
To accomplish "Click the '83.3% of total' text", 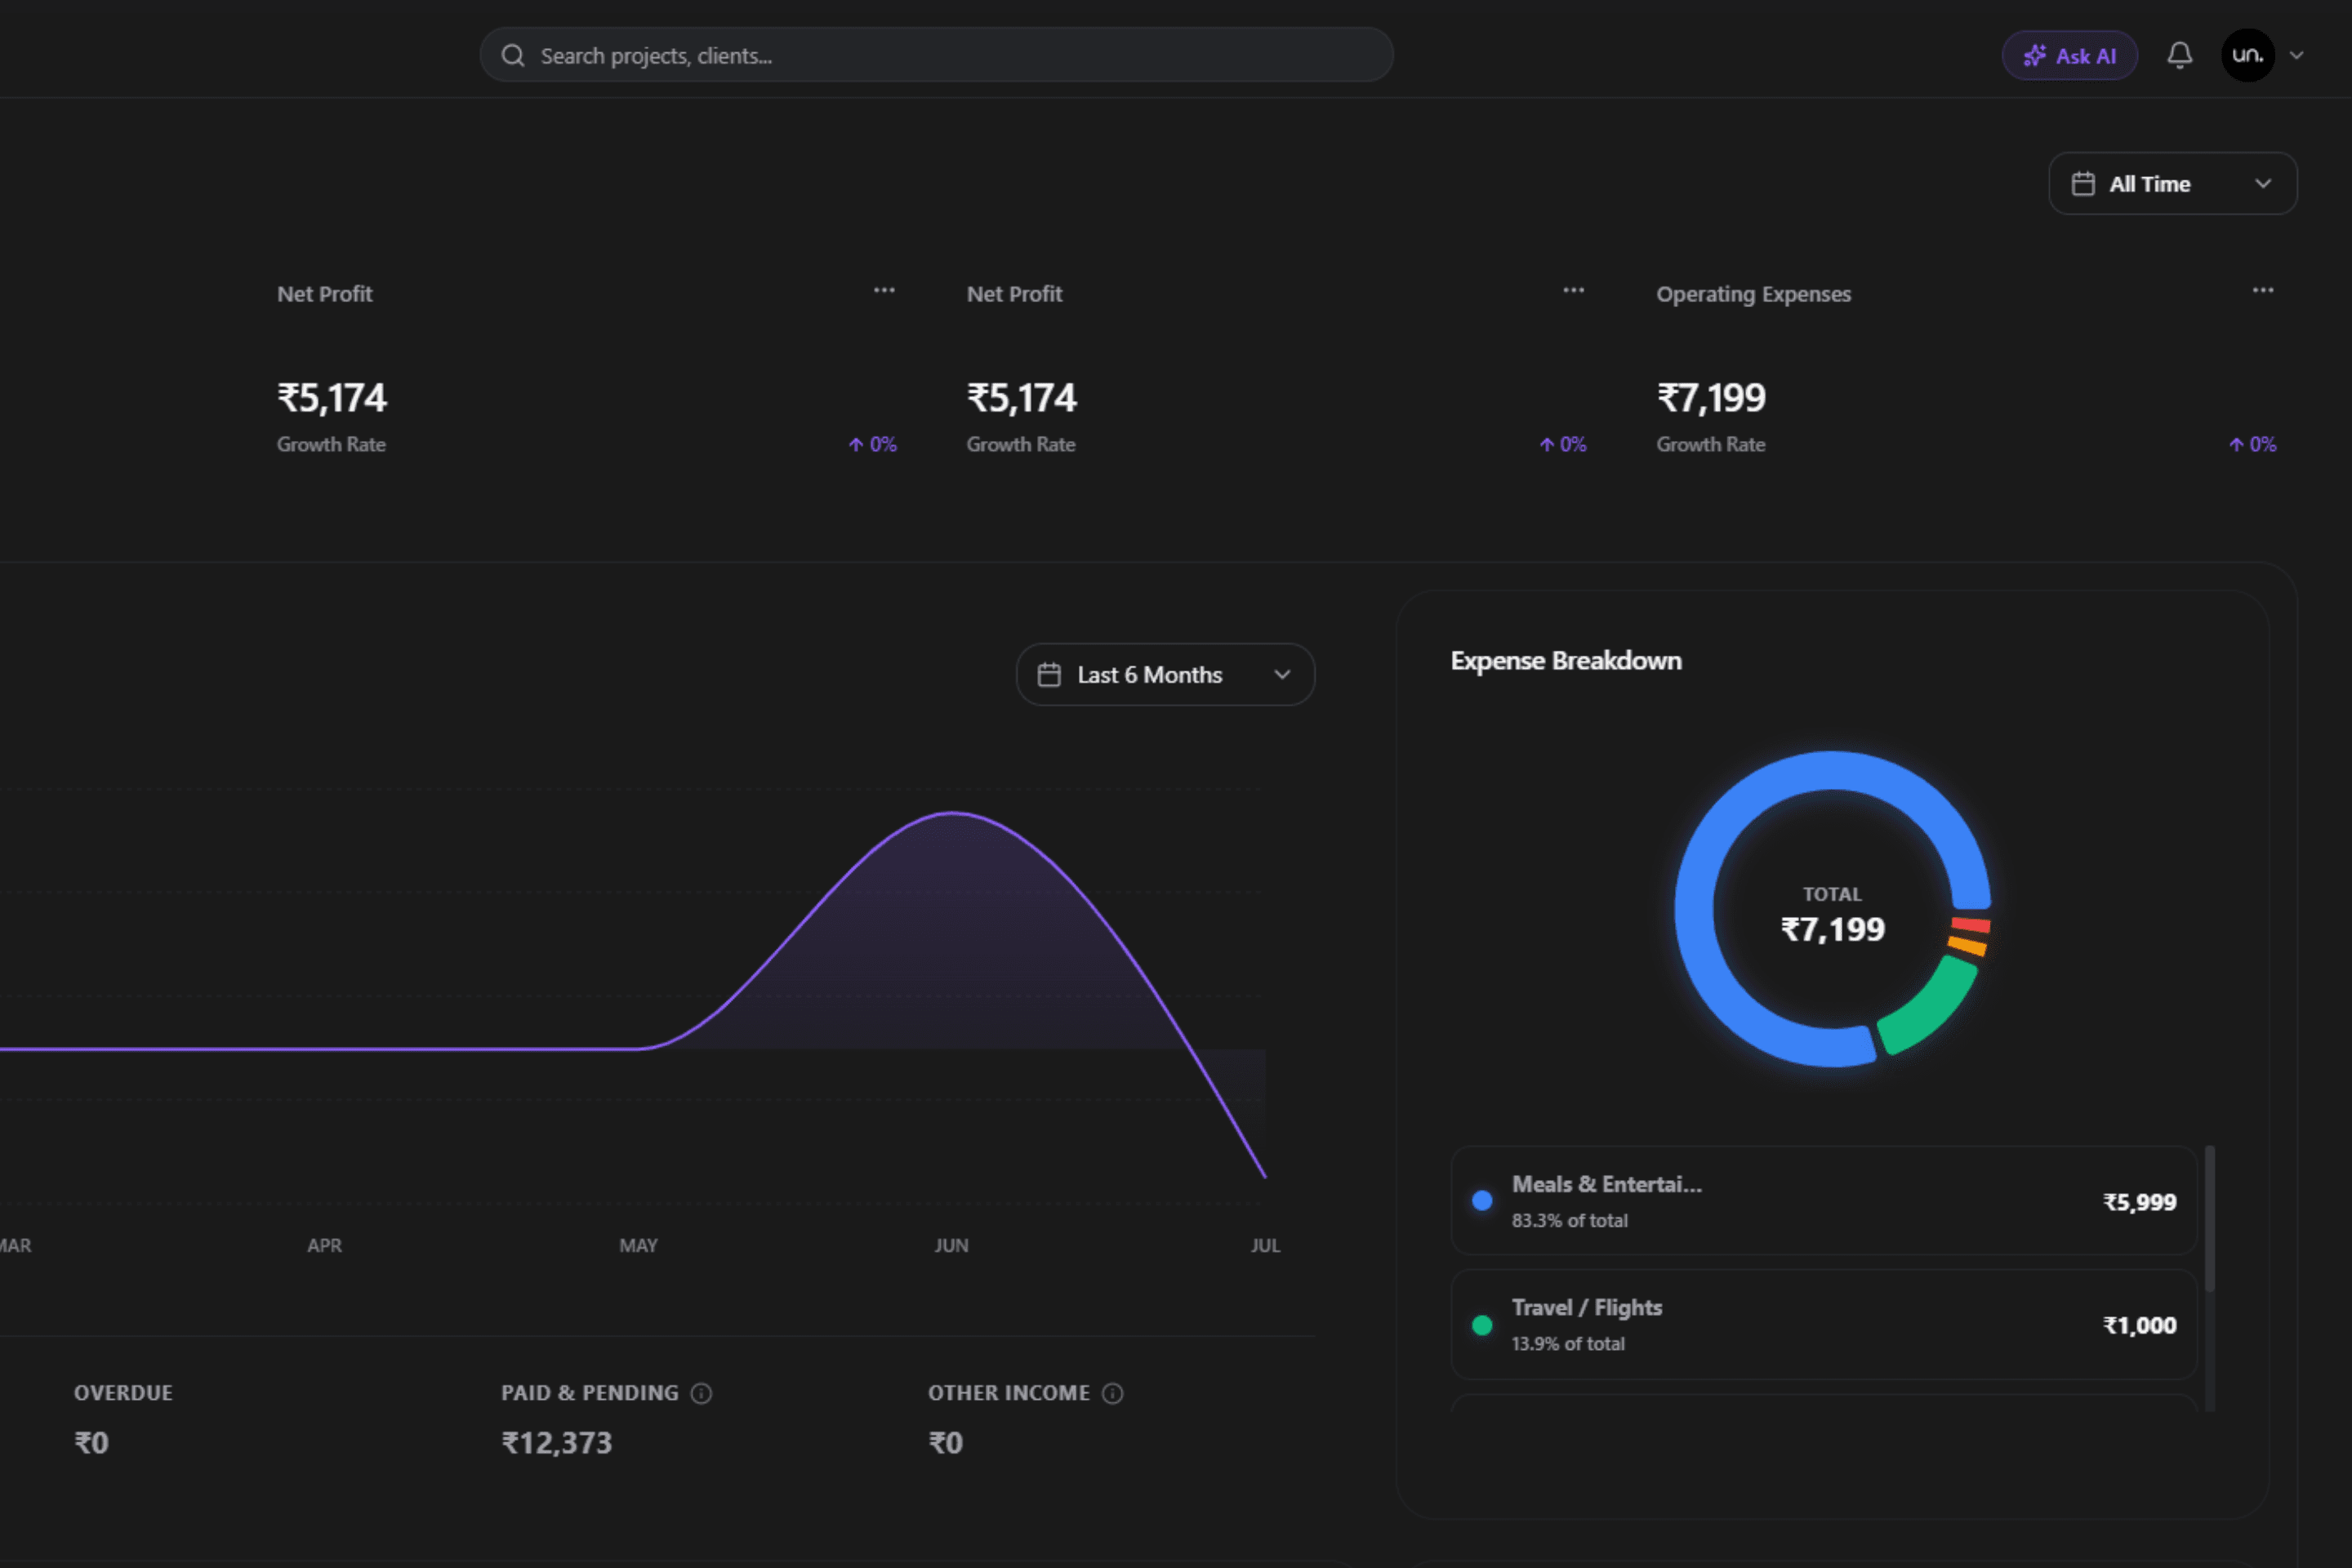I will tap(1569, 1220).
